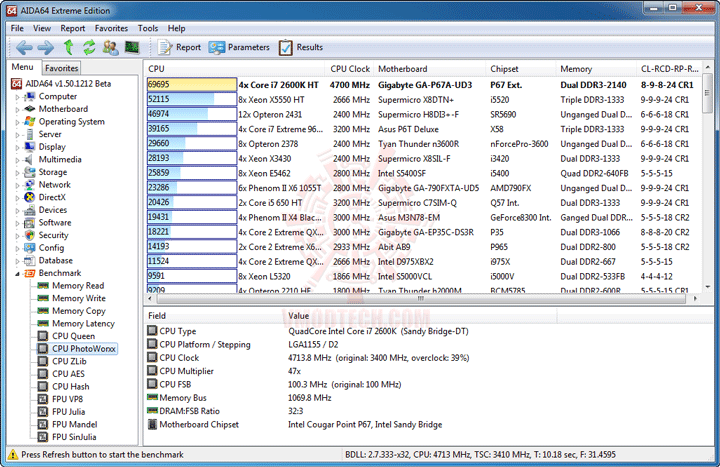The image size is (720, 467).
Task: Click the Forward arrow toolbar icon
Action: [x=45, y=47]
